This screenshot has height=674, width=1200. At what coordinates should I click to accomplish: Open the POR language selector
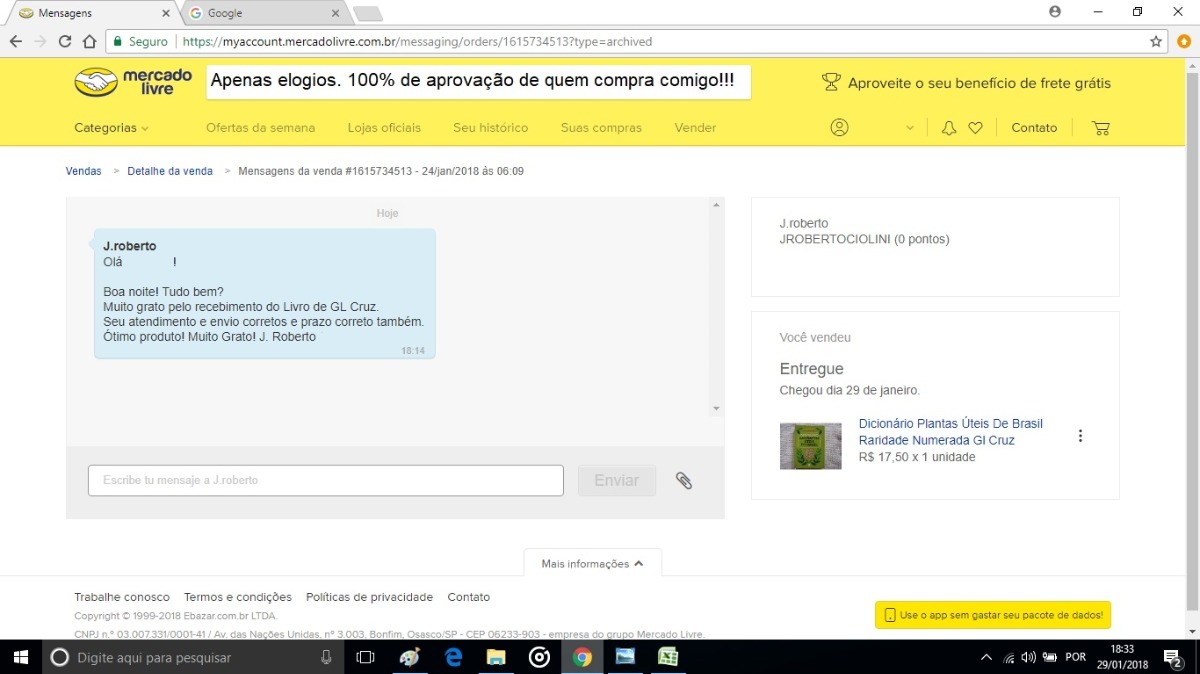click(1076, 657)
